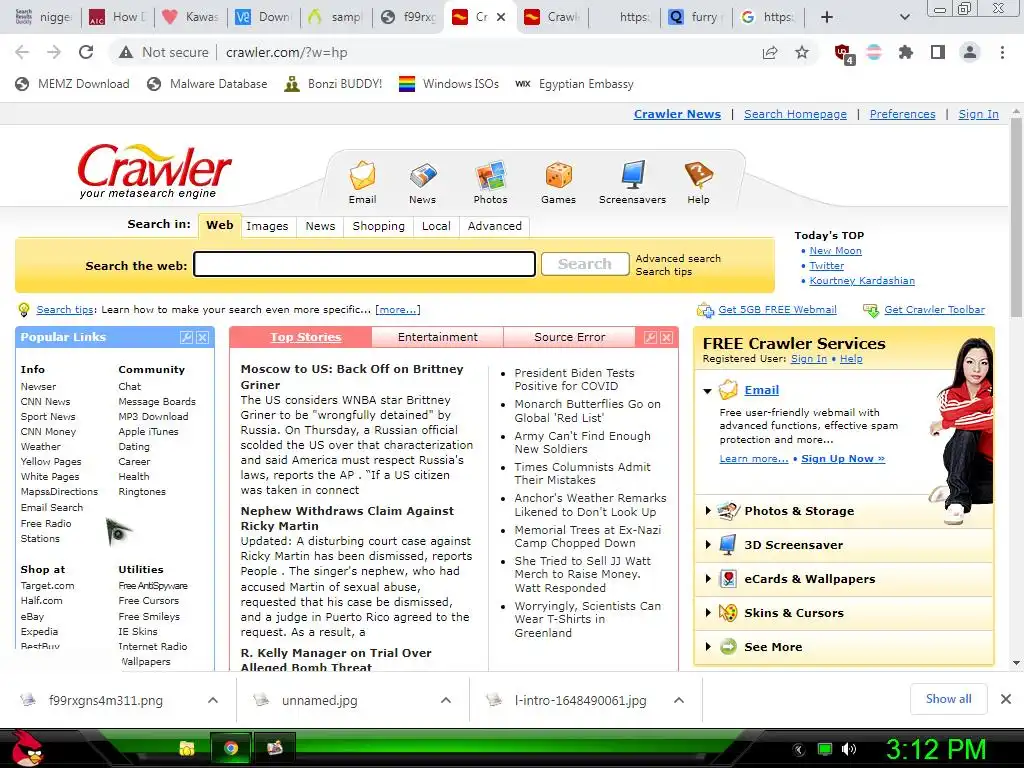The width and height of the screenshot is (1024, 768).
Task: Open Chrome from the taskbar
Action: tap(231, 748)
